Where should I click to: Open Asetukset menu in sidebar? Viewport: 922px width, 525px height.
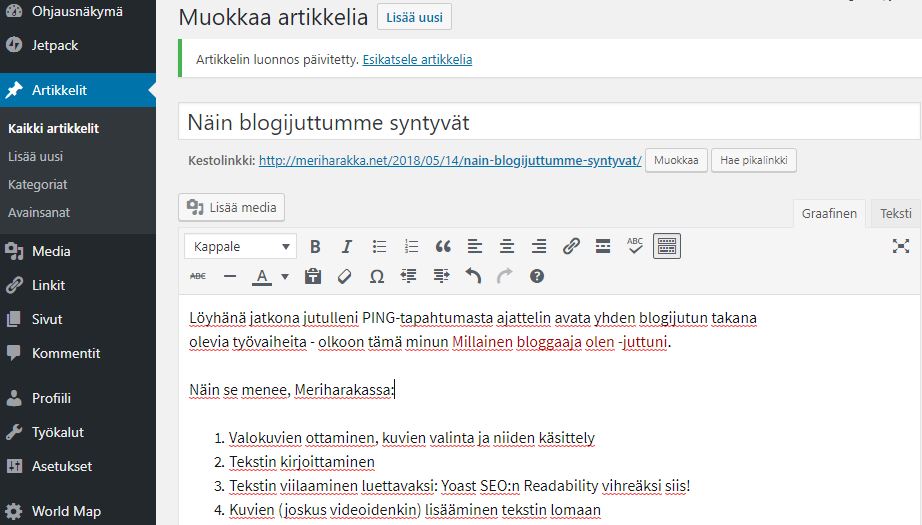pos(62,466)
